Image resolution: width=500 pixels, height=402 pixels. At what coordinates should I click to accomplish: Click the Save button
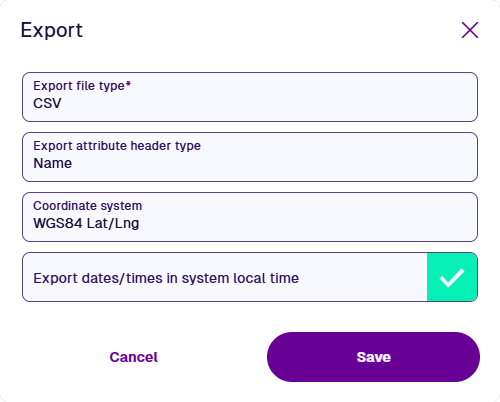pos(373,357)
